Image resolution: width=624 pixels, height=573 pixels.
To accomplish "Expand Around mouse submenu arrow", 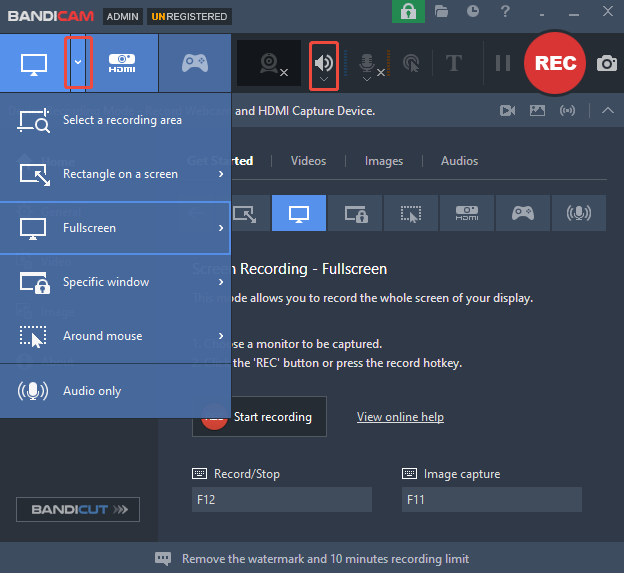I will click(221, 336).
